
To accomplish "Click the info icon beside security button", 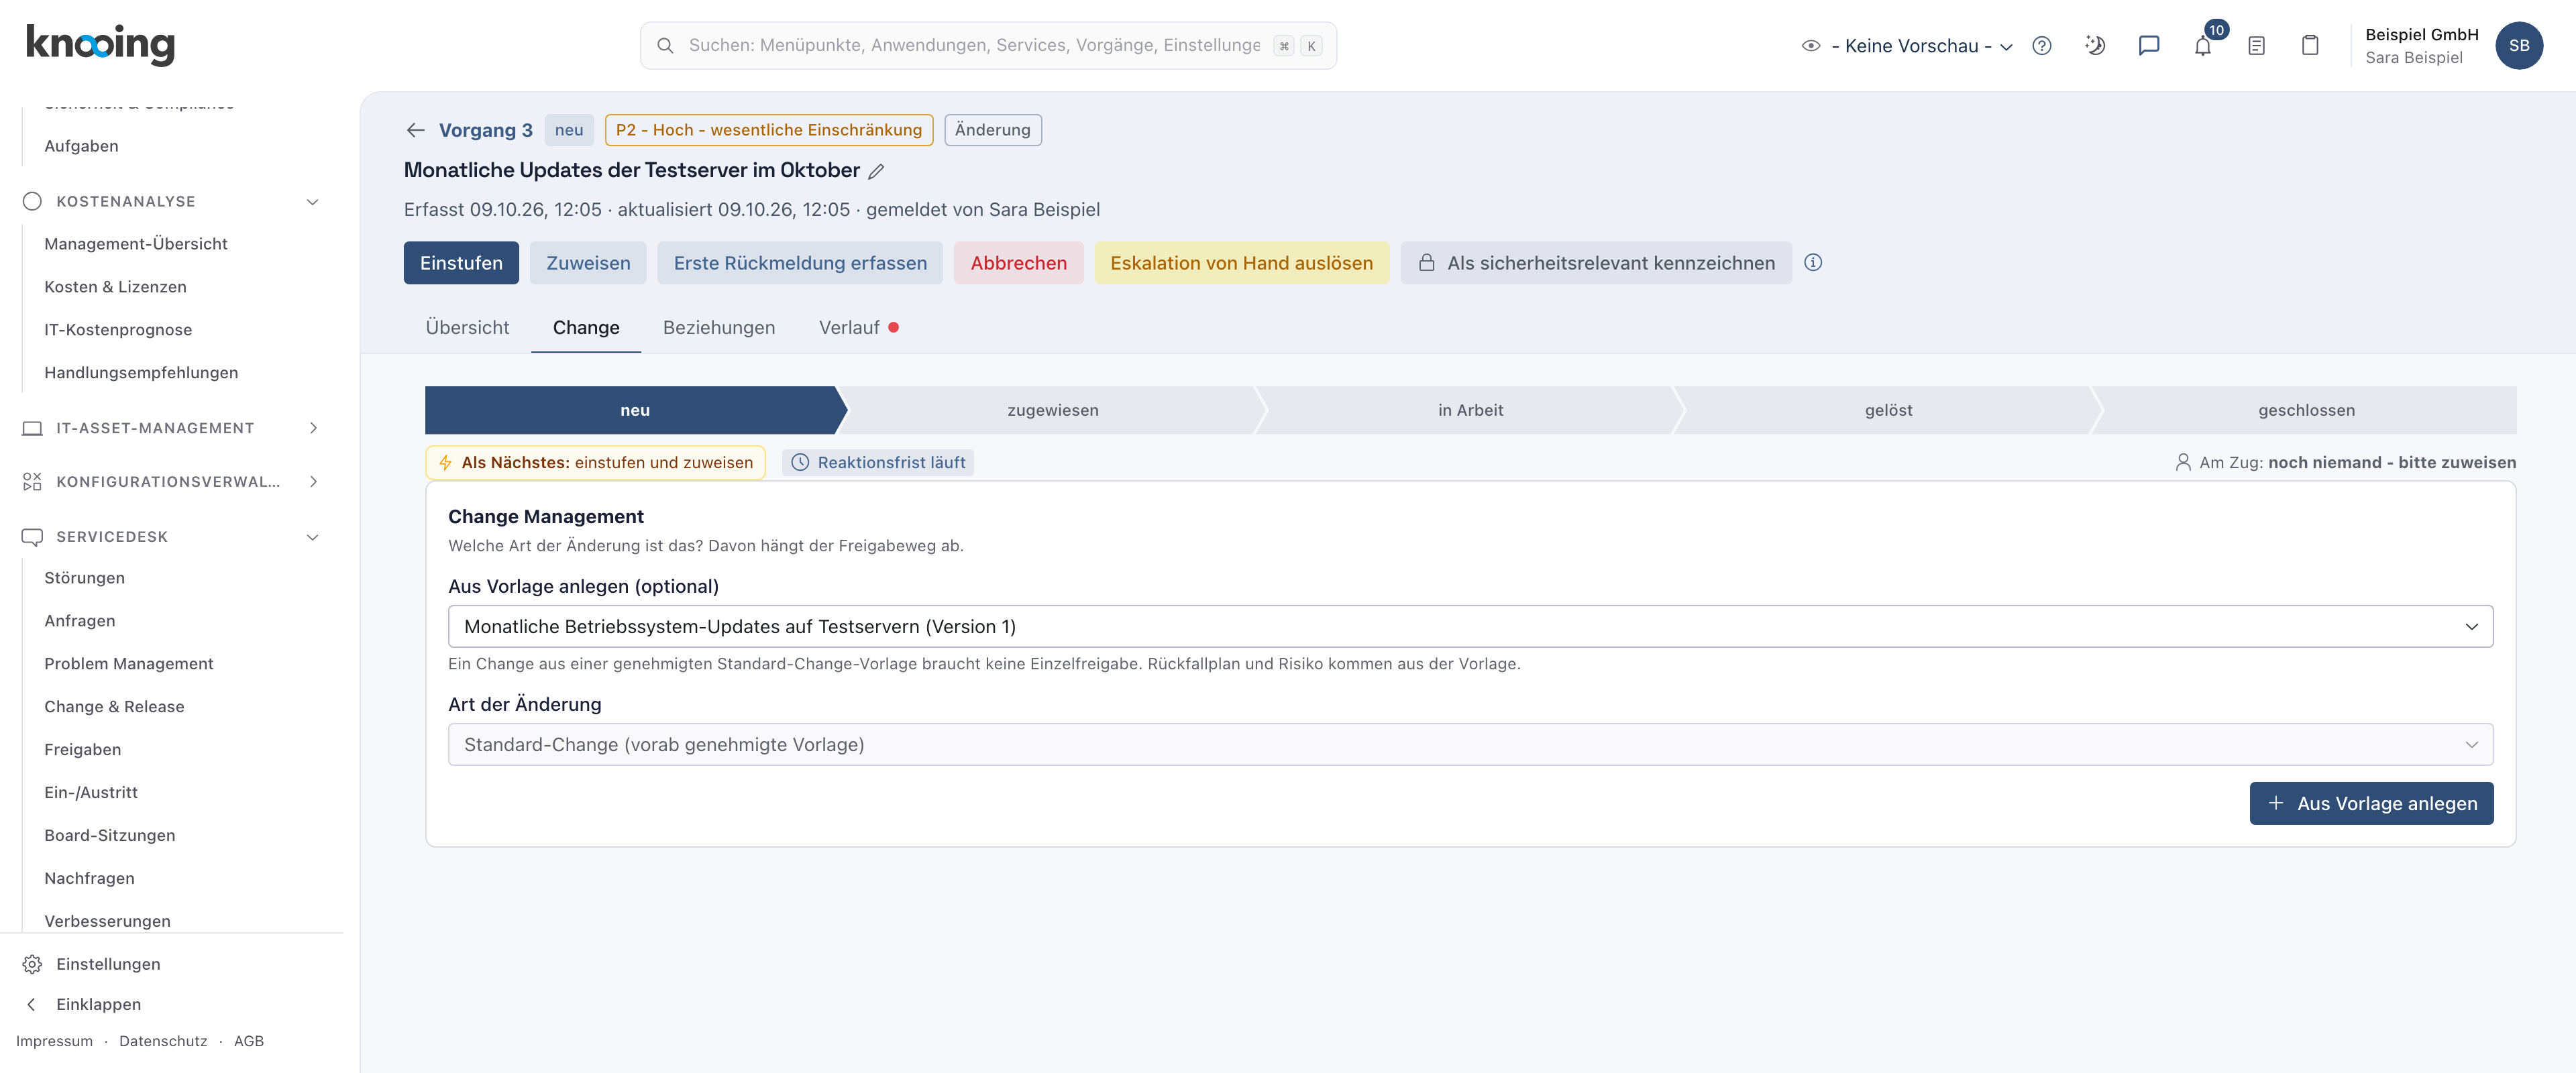I will coord(1813,263).
